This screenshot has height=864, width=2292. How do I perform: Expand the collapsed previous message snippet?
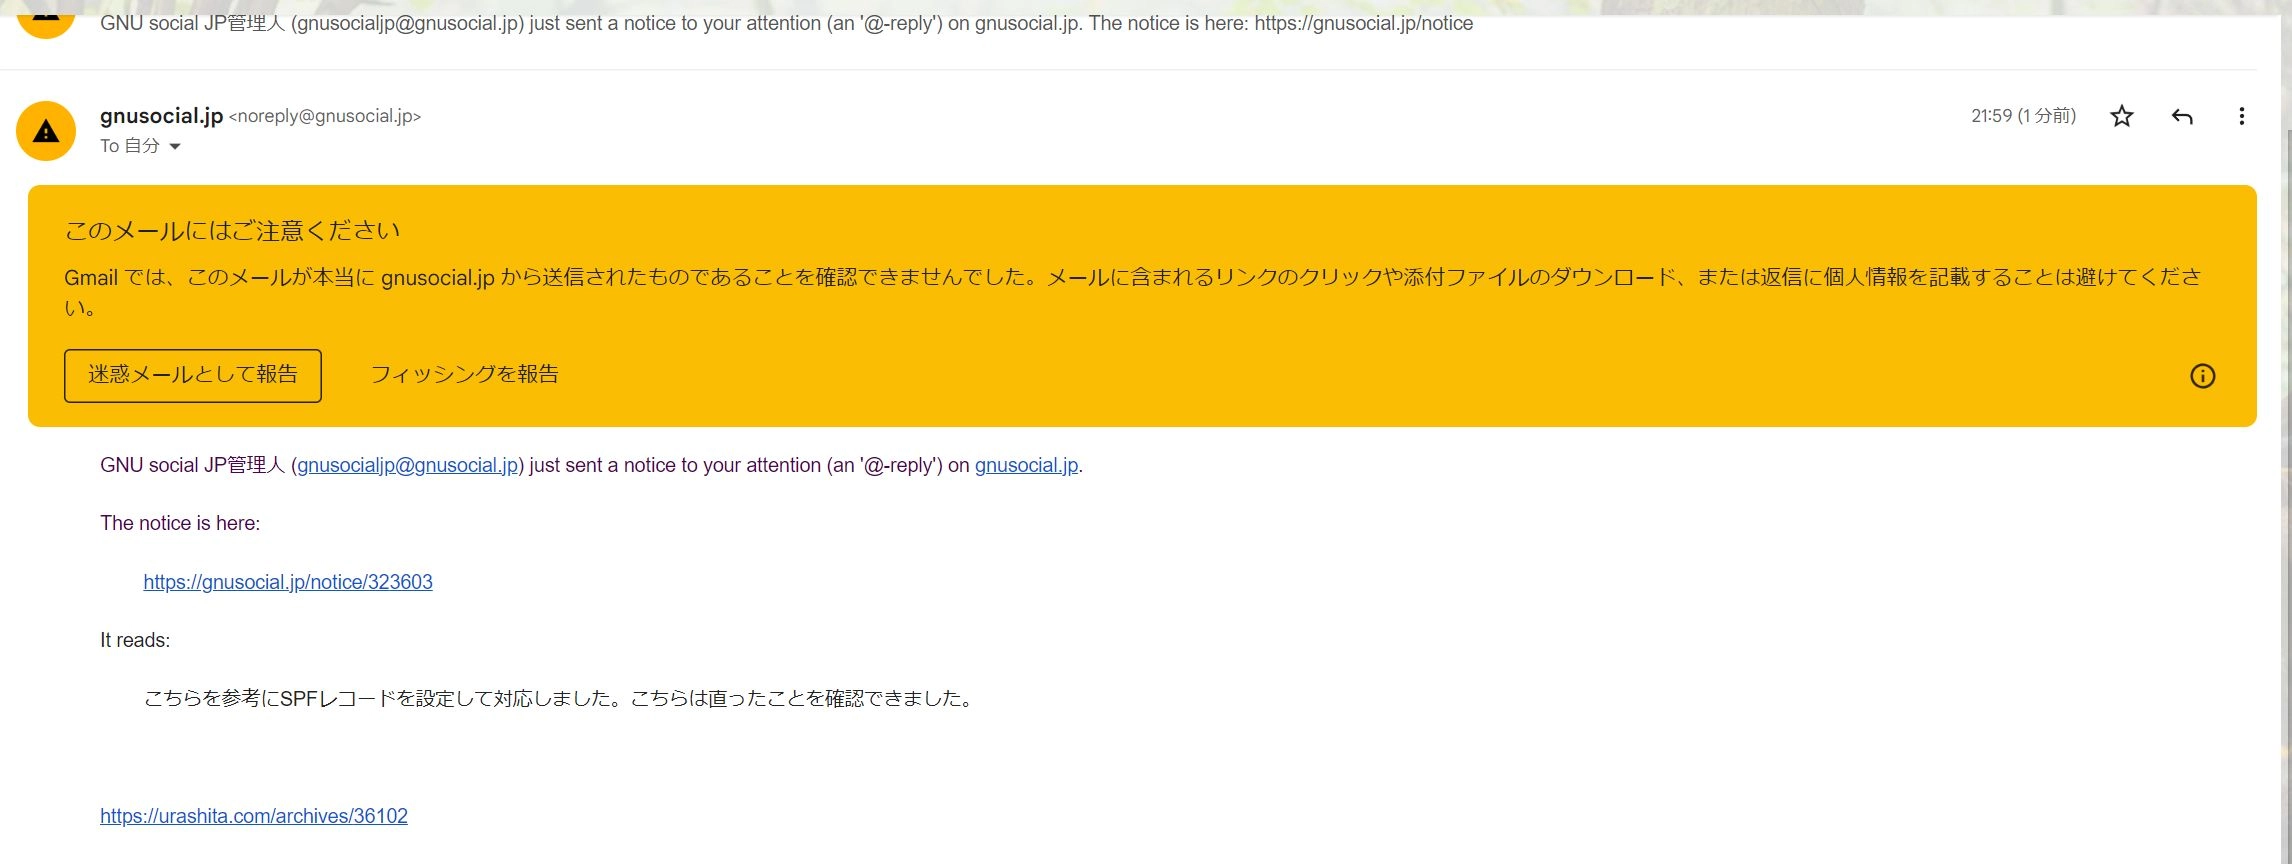(x=786, y=23)
